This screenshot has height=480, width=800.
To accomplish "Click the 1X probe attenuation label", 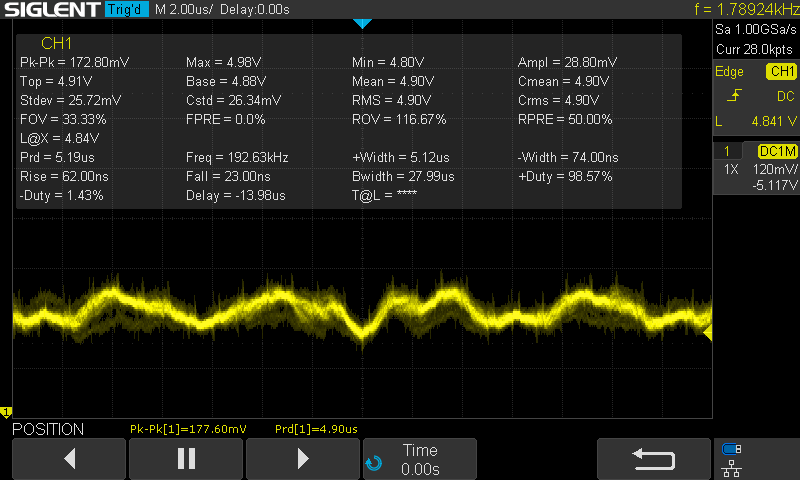I will click(731, 169).
